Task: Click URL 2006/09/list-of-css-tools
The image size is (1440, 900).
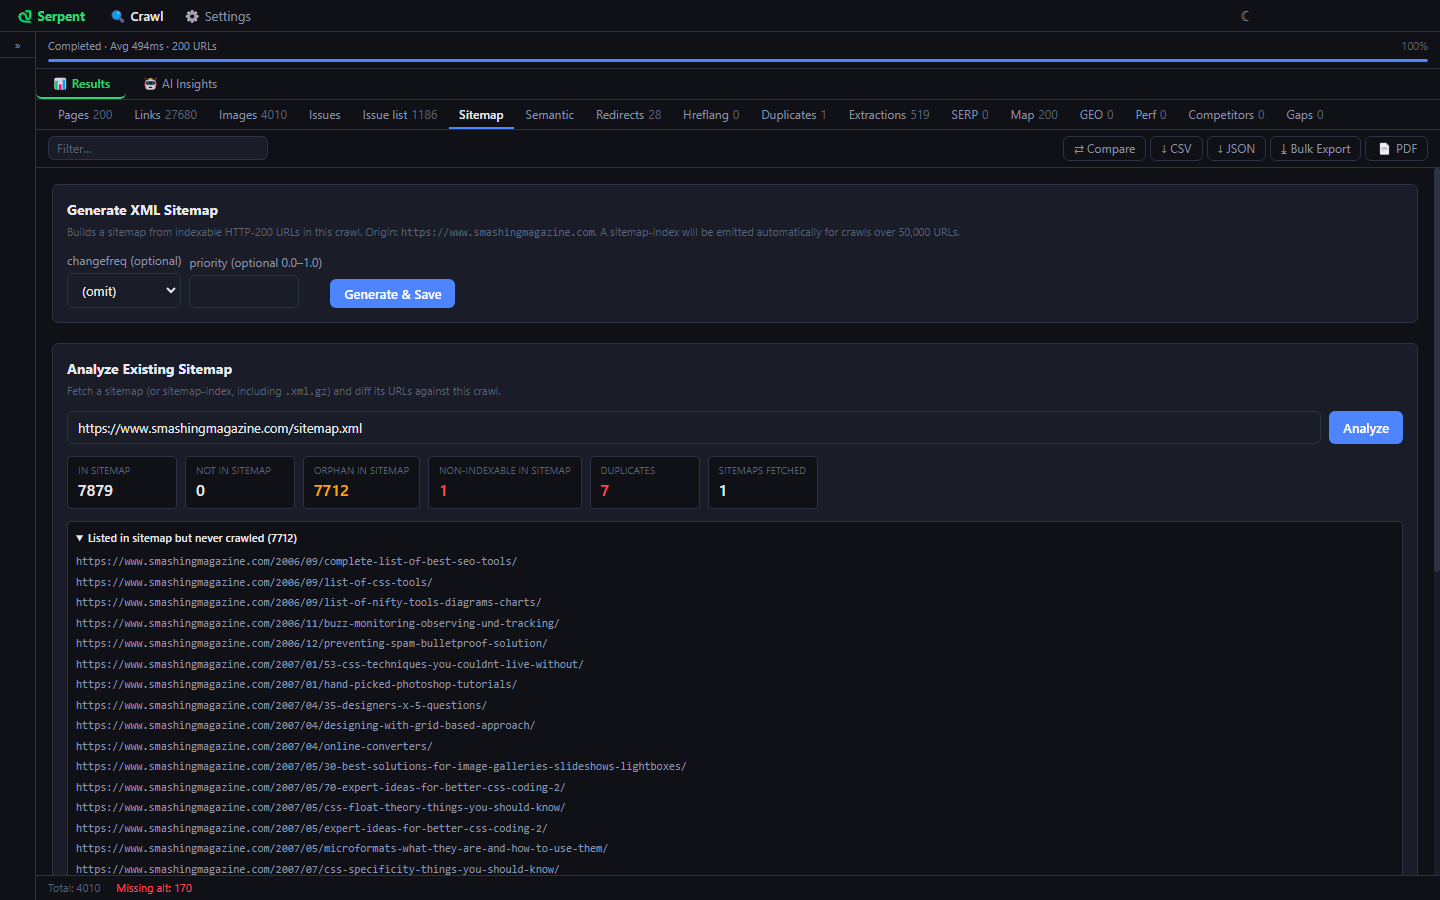Action: point(254,582)
